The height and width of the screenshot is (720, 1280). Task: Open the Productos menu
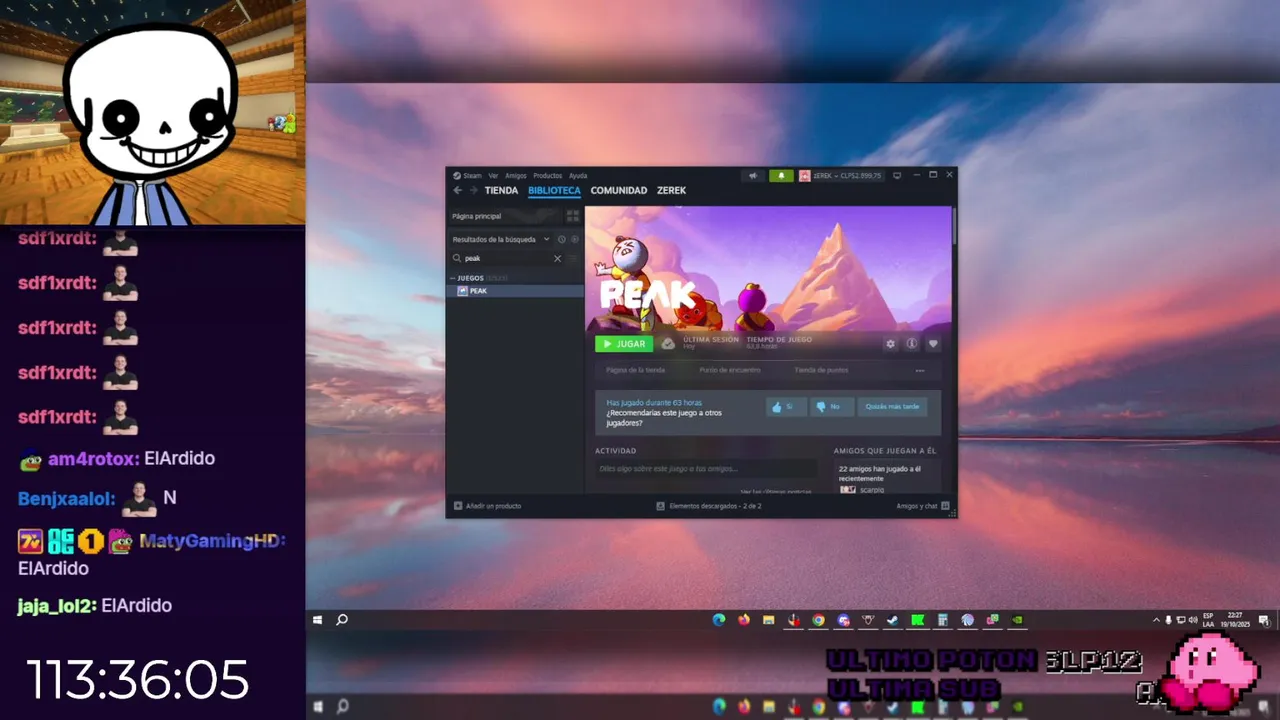pos(547,175)
